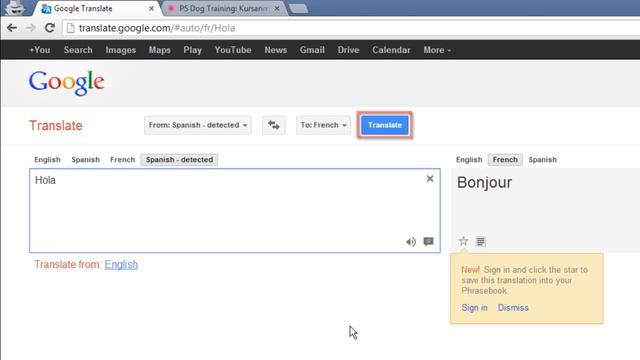Expand the More menu in Google bar

437,50
